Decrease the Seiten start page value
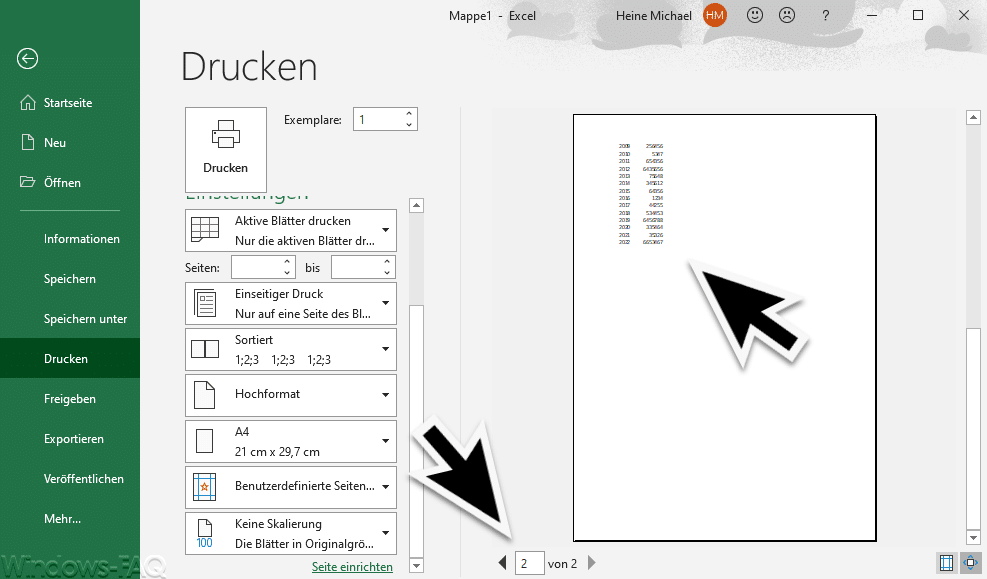Image resolution: width=987 pixels, height=579 pixels. (287, 273)
